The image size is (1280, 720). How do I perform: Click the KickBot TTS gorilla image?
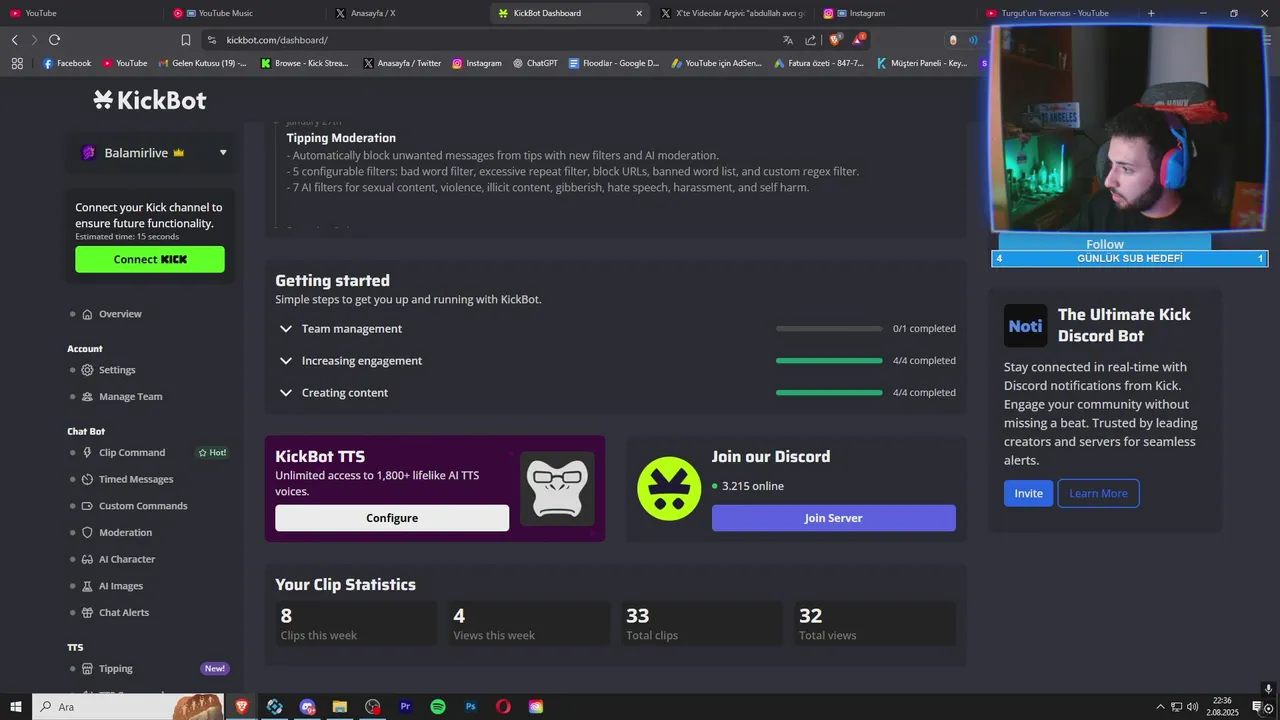557,489
